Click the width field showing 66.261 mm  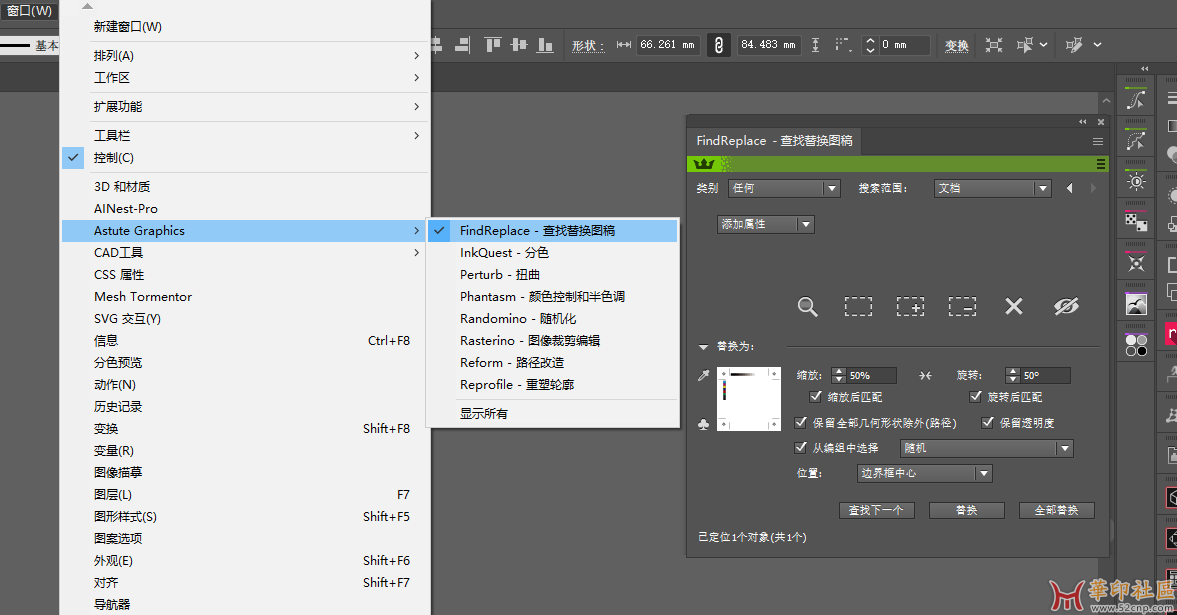coord(668,45)
